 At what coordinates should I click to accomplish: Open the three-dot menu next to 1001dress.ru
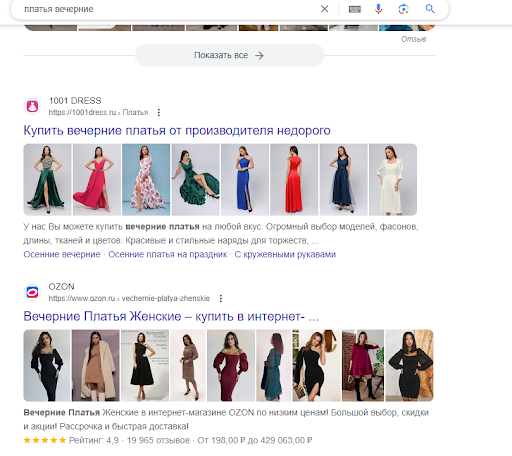159,113
